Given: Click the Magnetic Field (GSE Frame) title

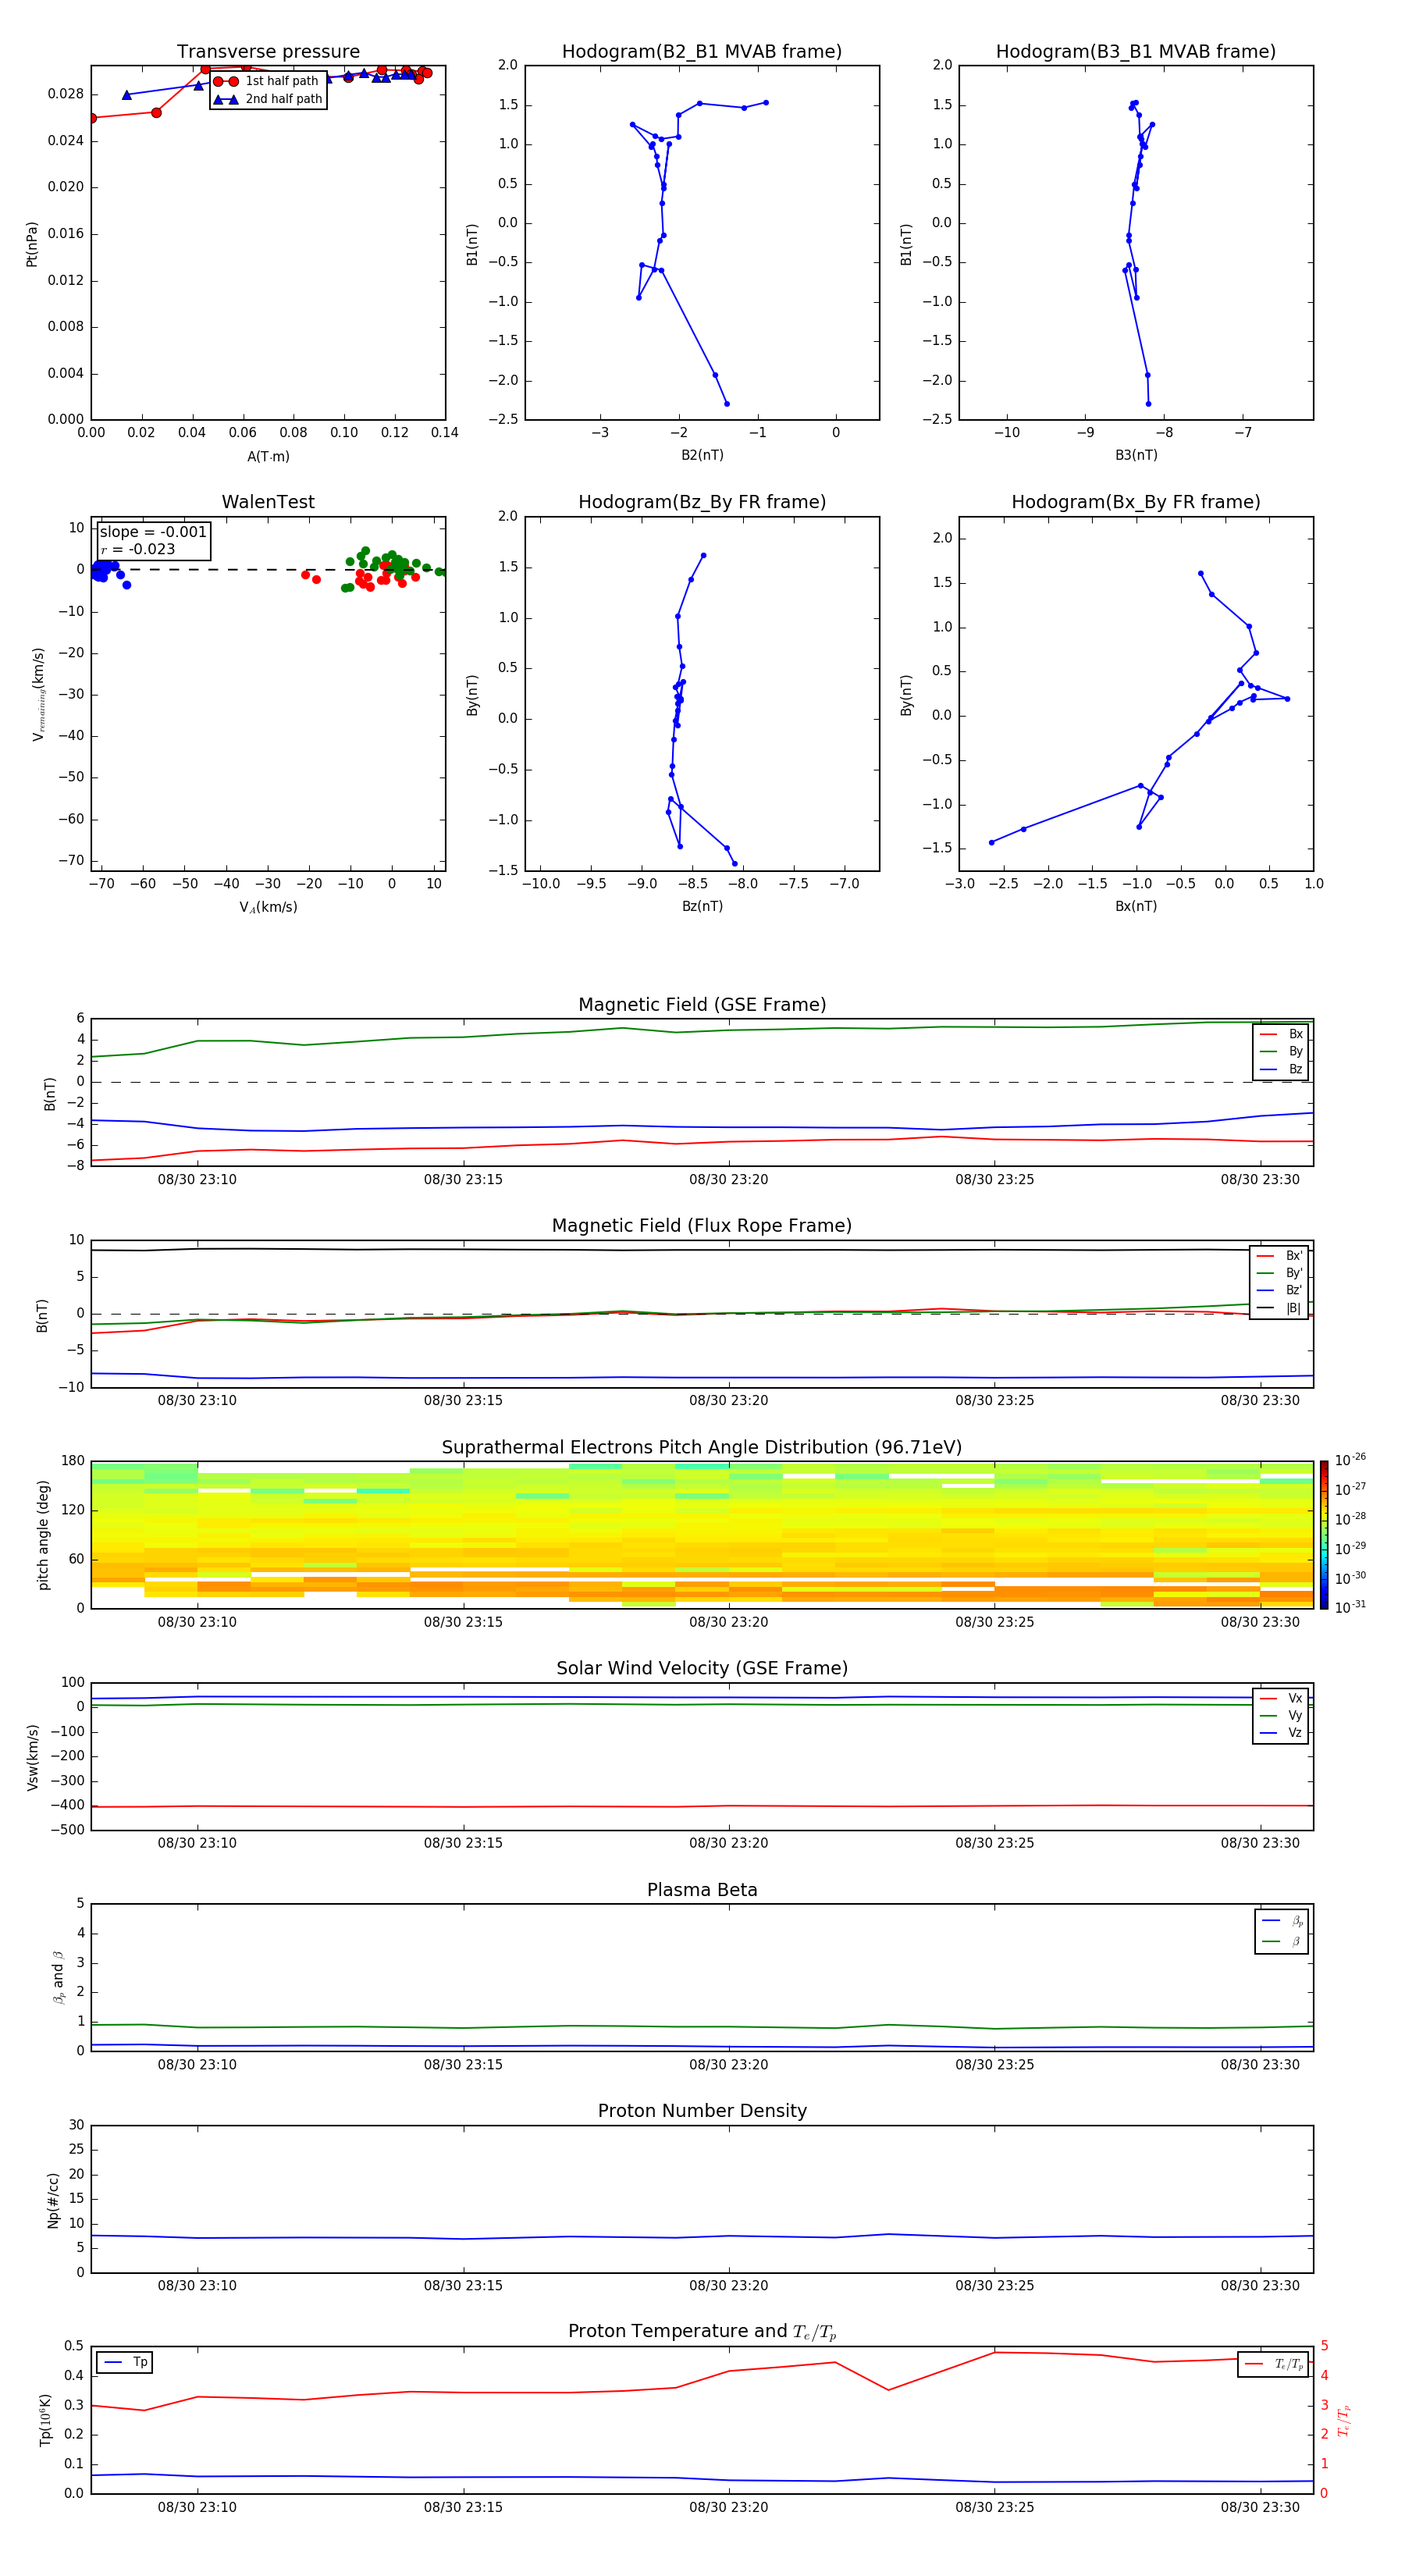Looking at the screenshot, I should tap(702, 1005).
